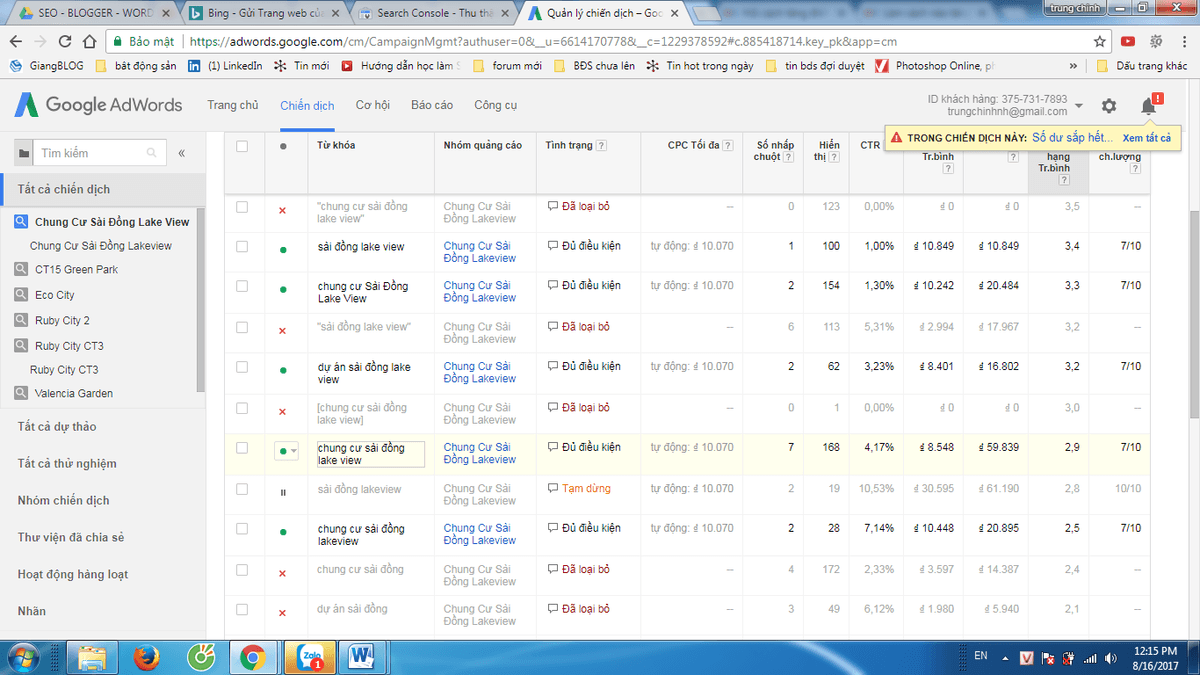Select the Eco City campaign in the sidebar
Viewport: 1200px width, 675px height.
tap(55, 295)
